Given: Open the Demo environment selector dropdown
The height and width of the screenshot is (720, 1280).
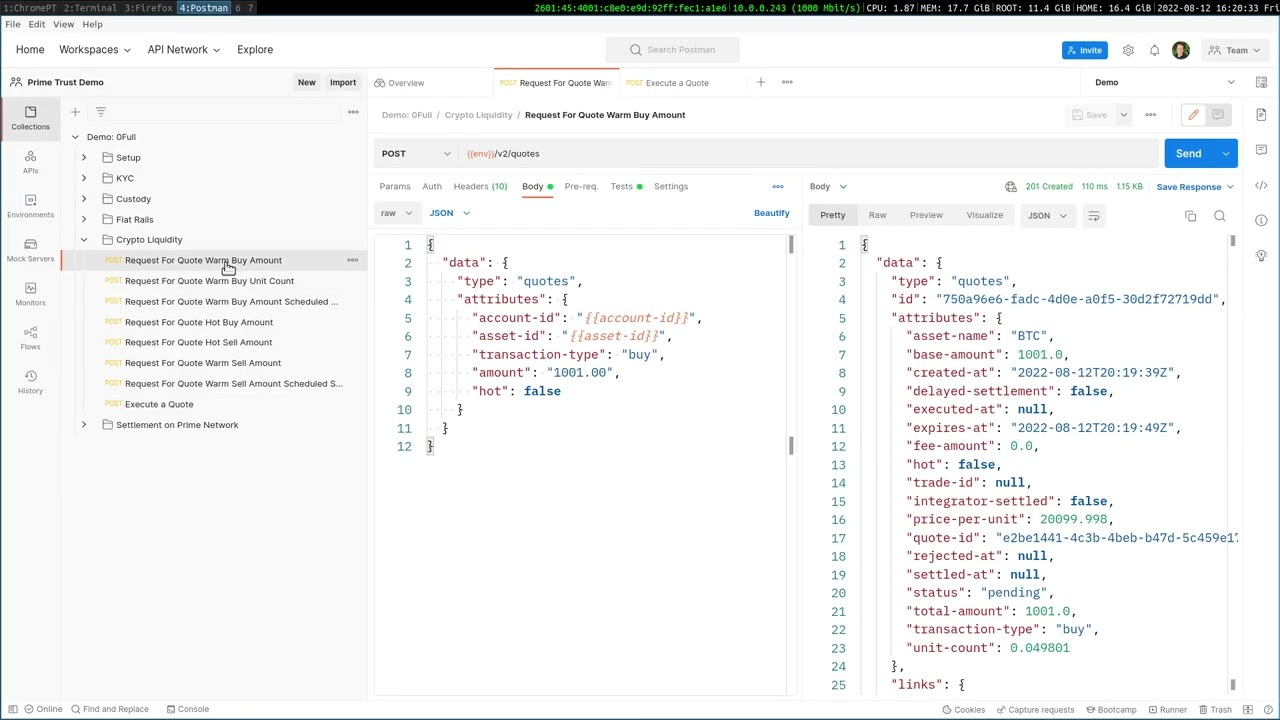Looking at the screenshot, I should click(1164, 82).
